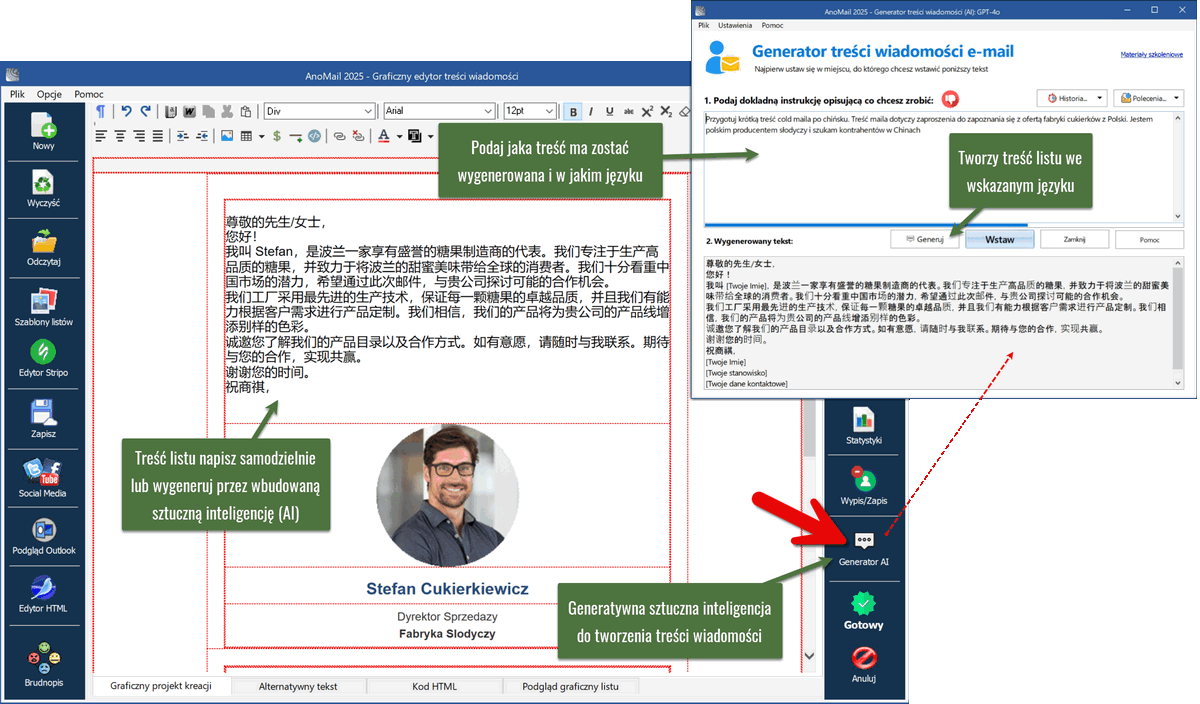Open the font color dropdown arrow
Screen dimensions: 1200x704
(399, 136)
